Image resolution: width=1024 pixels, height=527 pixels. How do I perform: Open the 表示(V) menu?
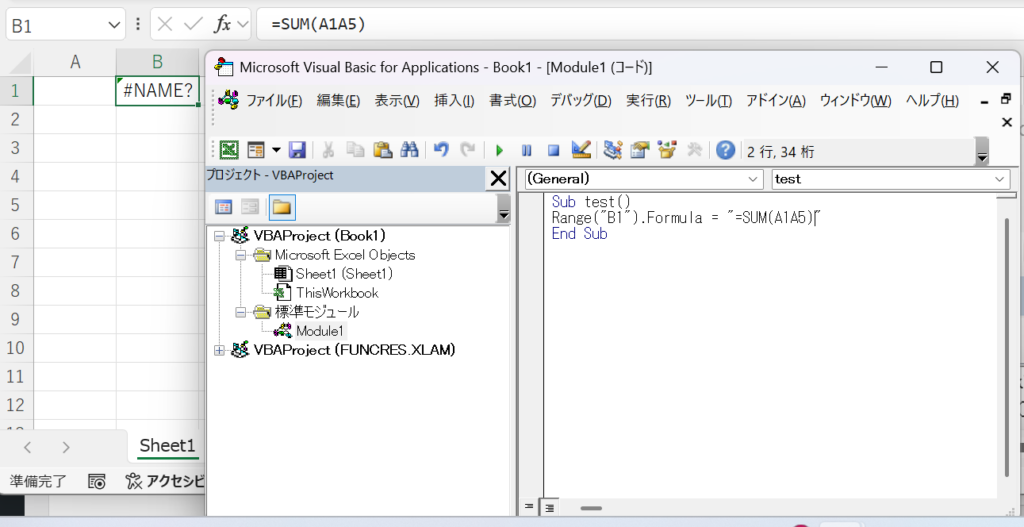point(397,101)
